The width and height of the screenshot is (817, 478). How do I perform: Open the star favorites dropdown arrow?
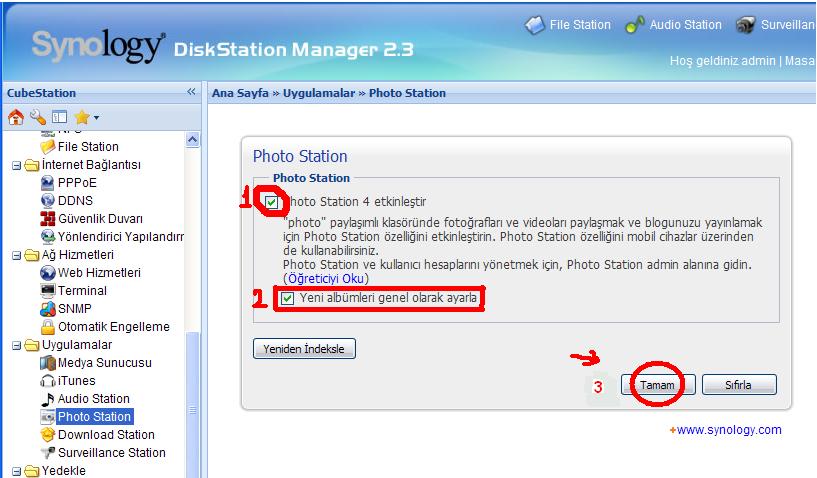[96, 118]
